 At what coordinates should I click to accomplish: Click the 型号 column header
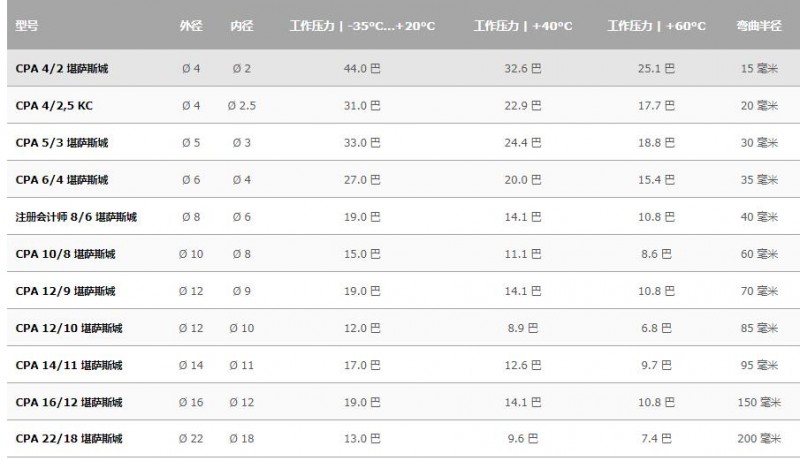[x=27, y=25]
